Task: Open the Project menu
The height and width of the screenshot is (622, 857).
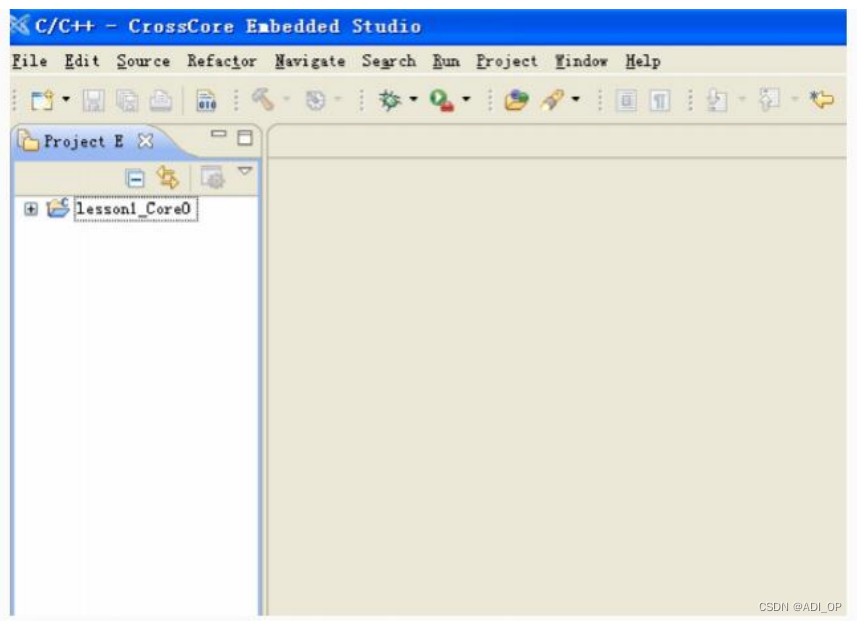Action: (507, 61)
